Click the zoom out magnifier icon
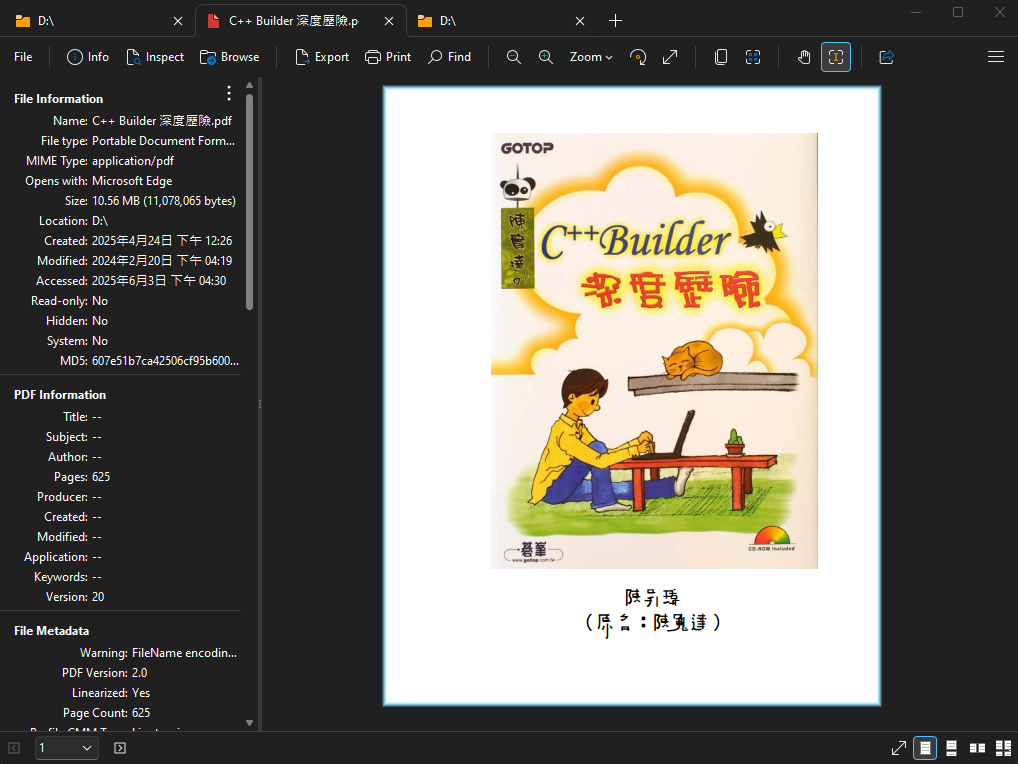Image resolution: width=1018 pixels, height=764 pixels. click(514, 57)
